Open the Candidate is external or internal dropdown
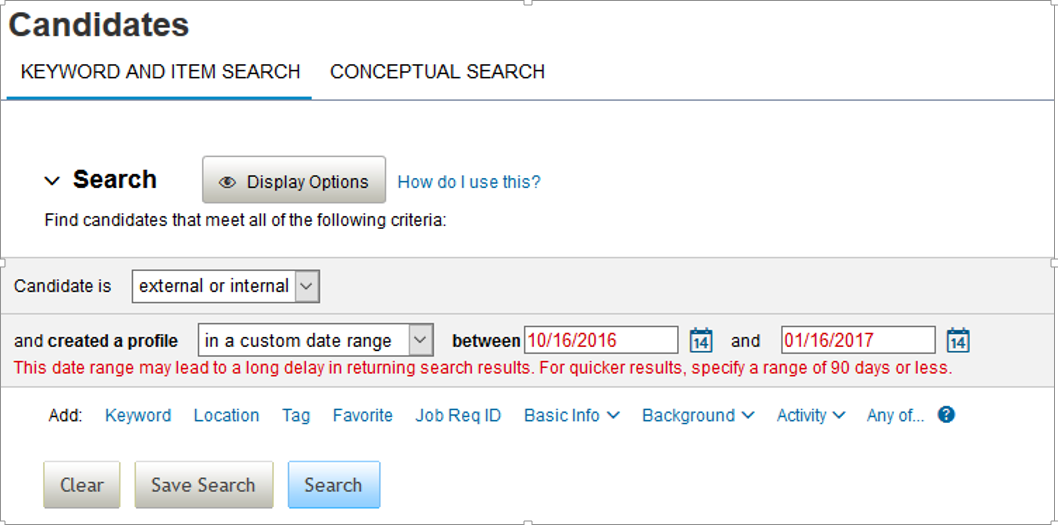This screenshot has width=1058, height=525. click(x=225, y=286)
